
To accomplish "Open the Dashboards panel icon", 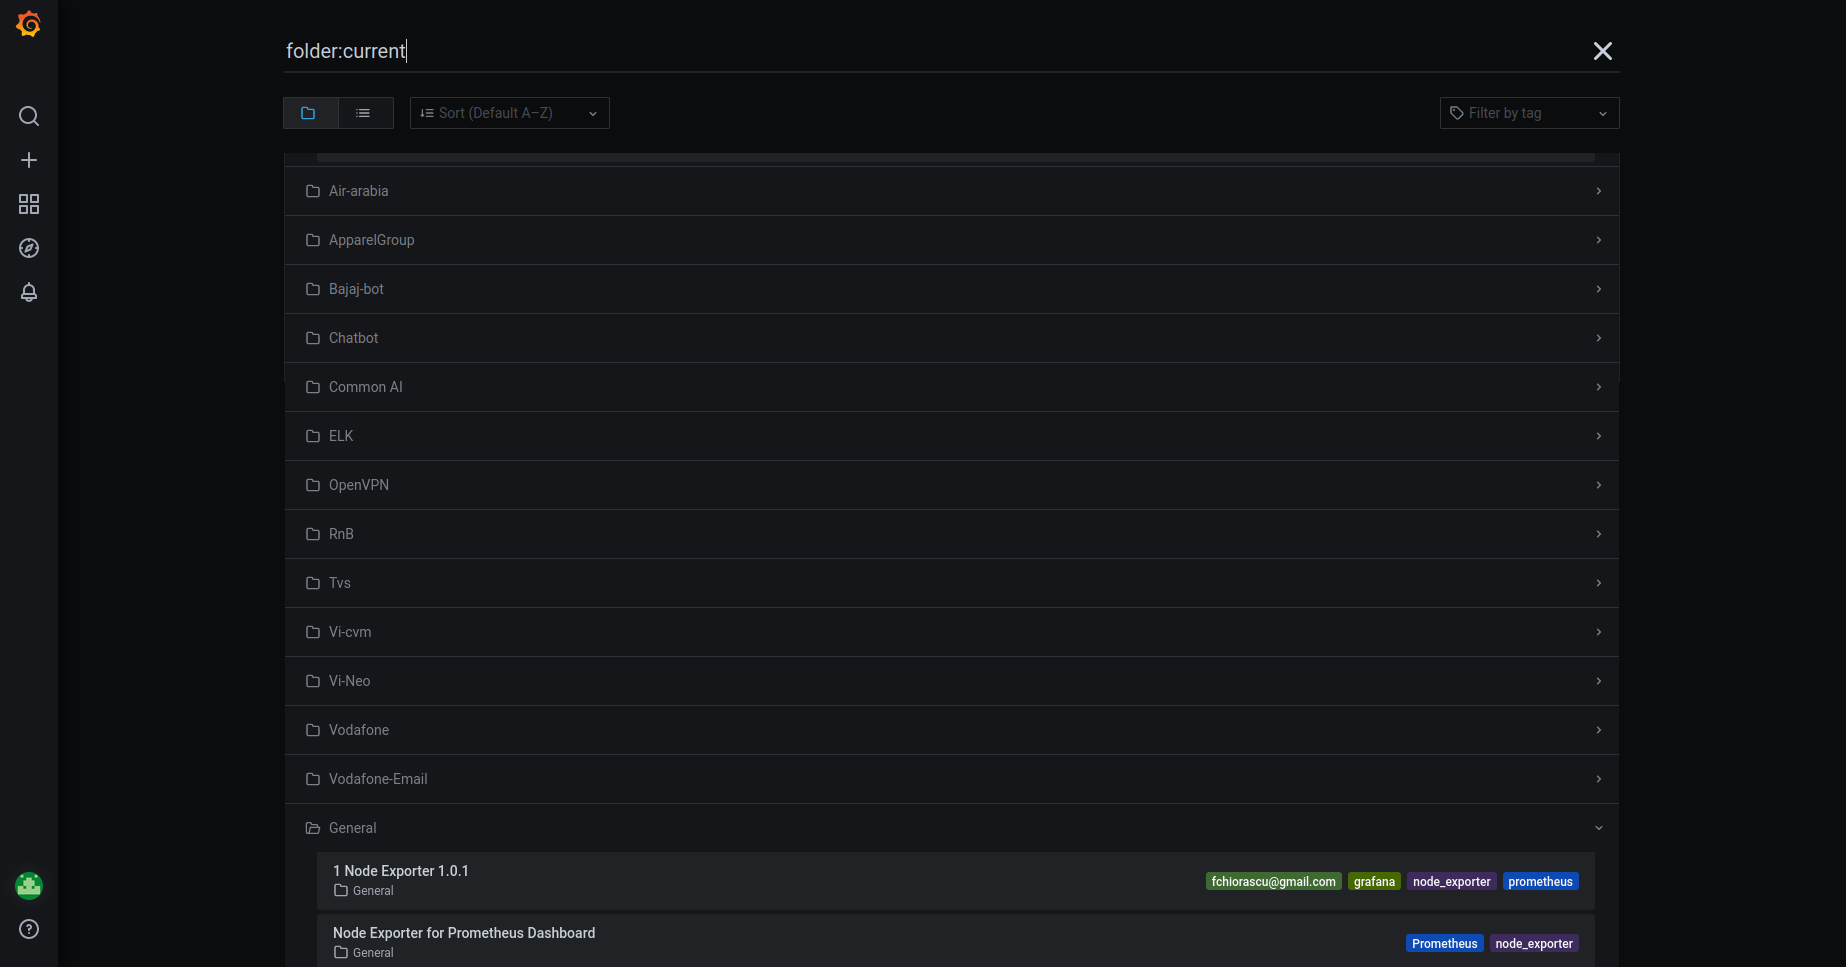I will coord(28,203).
